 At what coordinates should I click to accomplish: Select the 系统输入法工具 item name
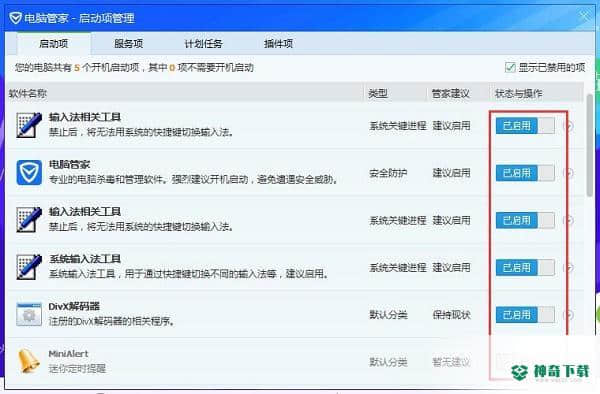(85, 259)
